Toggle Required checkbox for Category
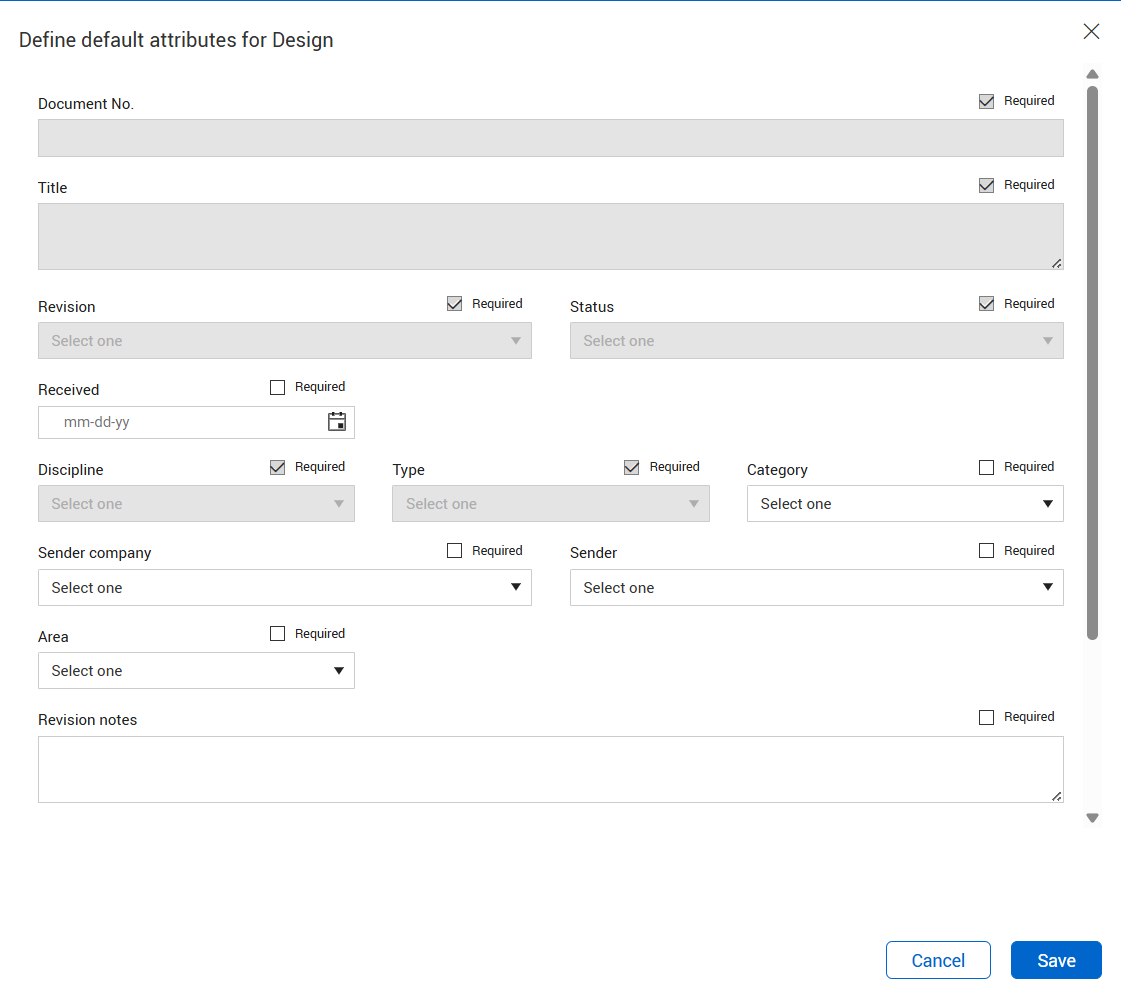Viewport: 1121px width, 994px height. coord(987,467)
